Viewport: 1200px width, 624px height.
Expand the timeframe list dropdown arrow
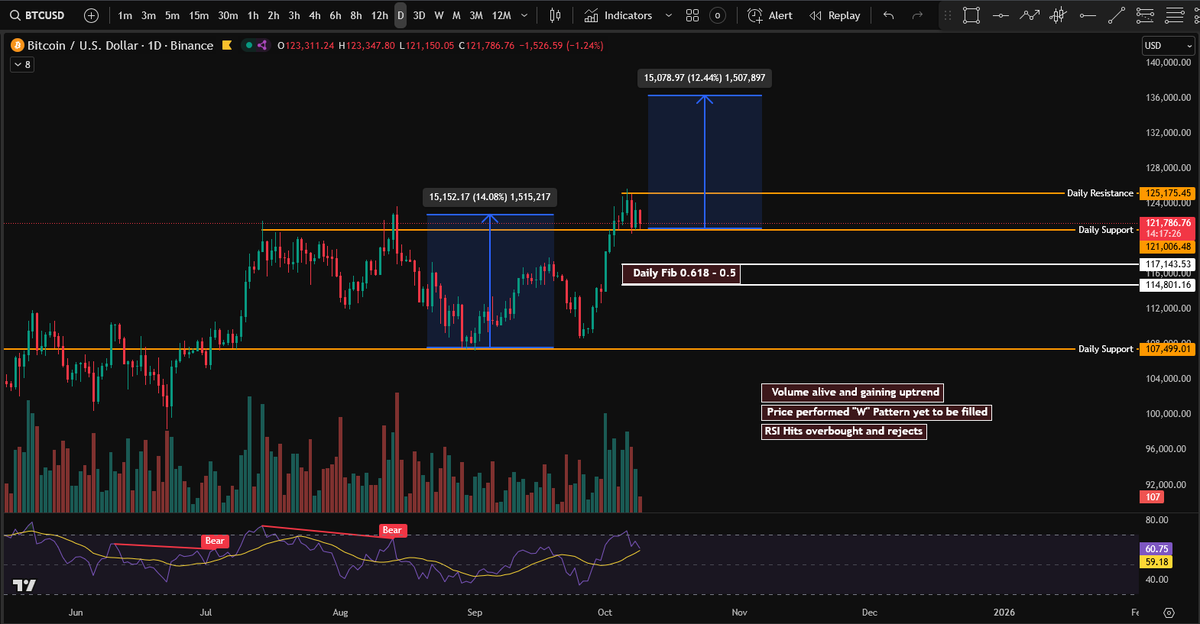pos(526,15)
